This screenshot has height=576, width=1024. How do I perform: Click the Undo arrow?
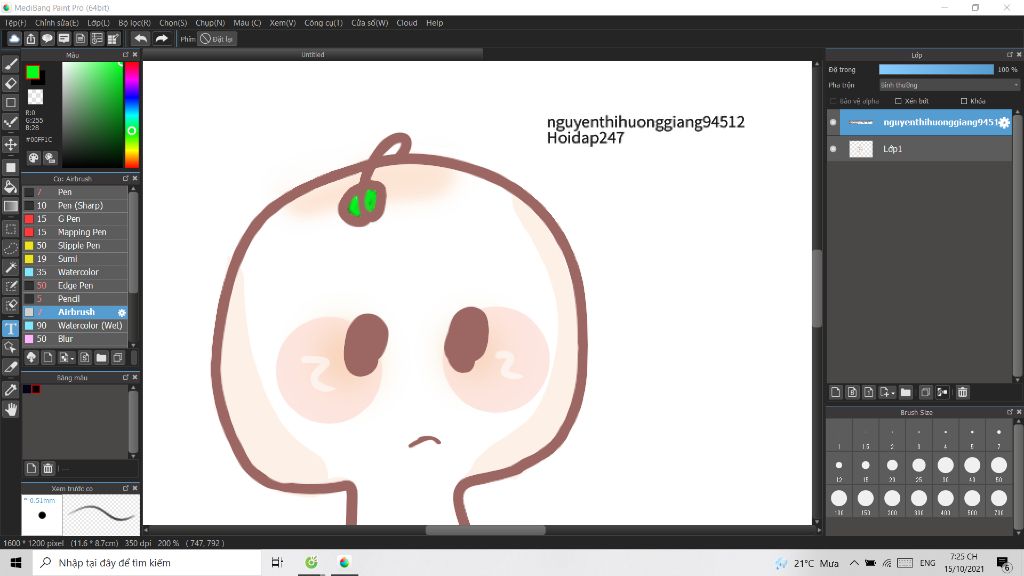pyautogui.click(x=140, y=39)
